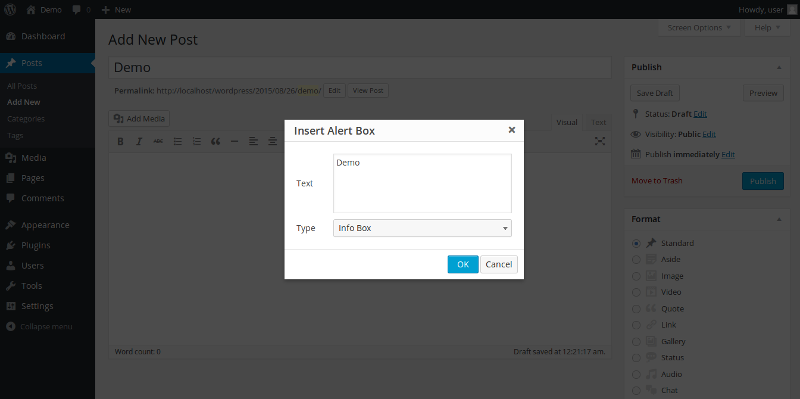Screen dimensions: 800x399
Task: Open the Demo site home icon
Action: click(x=44, y=10)
